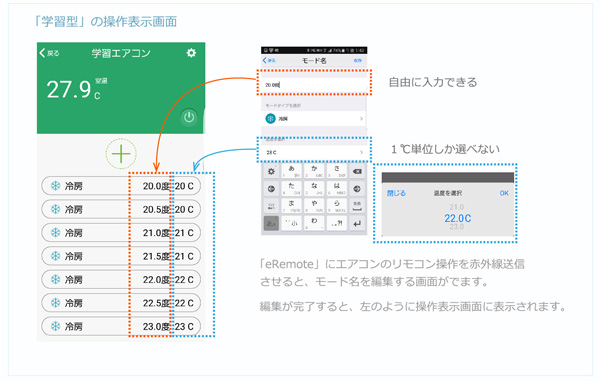
Task: Tap the blue snowflake cooling icon
Action: pyautogui.click(x=270, y=119)
